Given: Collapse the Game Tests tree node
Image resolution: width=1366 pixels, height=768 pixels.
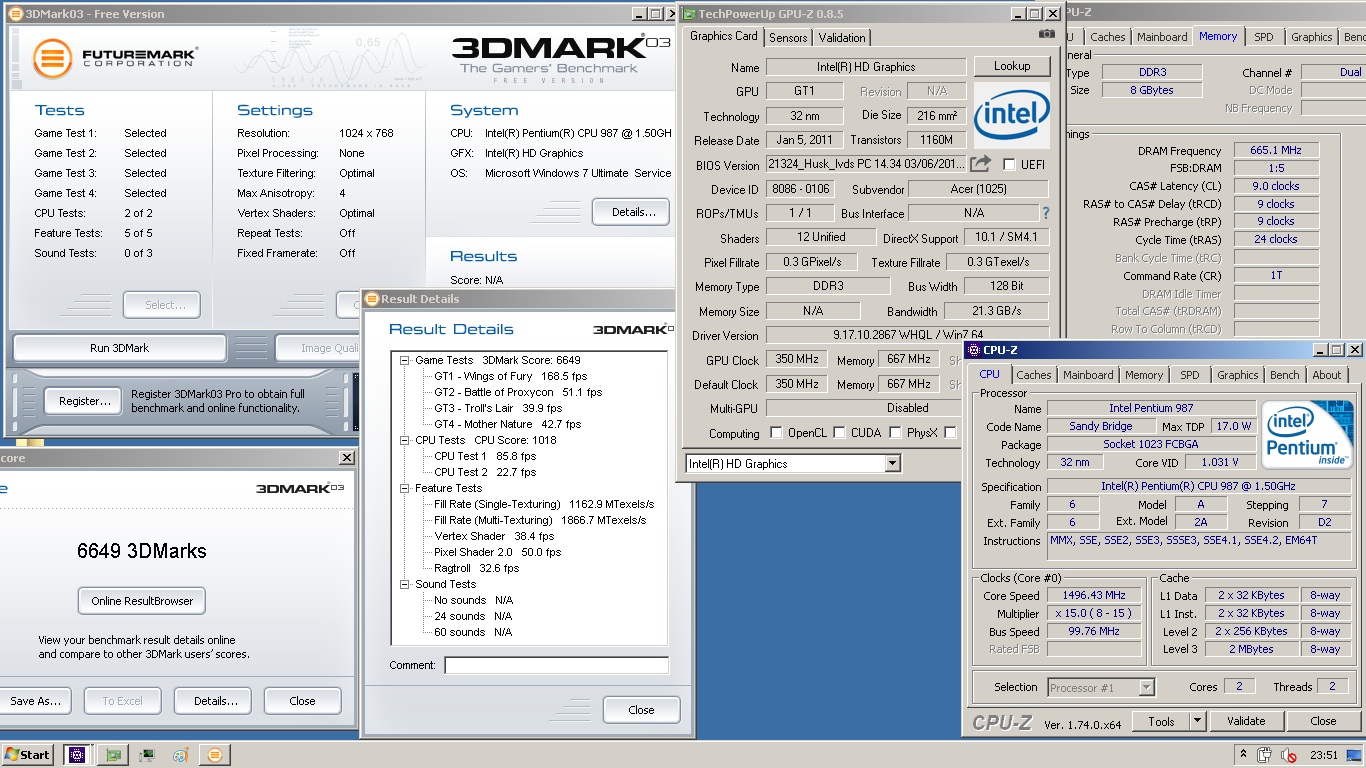Looking at the screenshot, I should (x=405, y=360).
